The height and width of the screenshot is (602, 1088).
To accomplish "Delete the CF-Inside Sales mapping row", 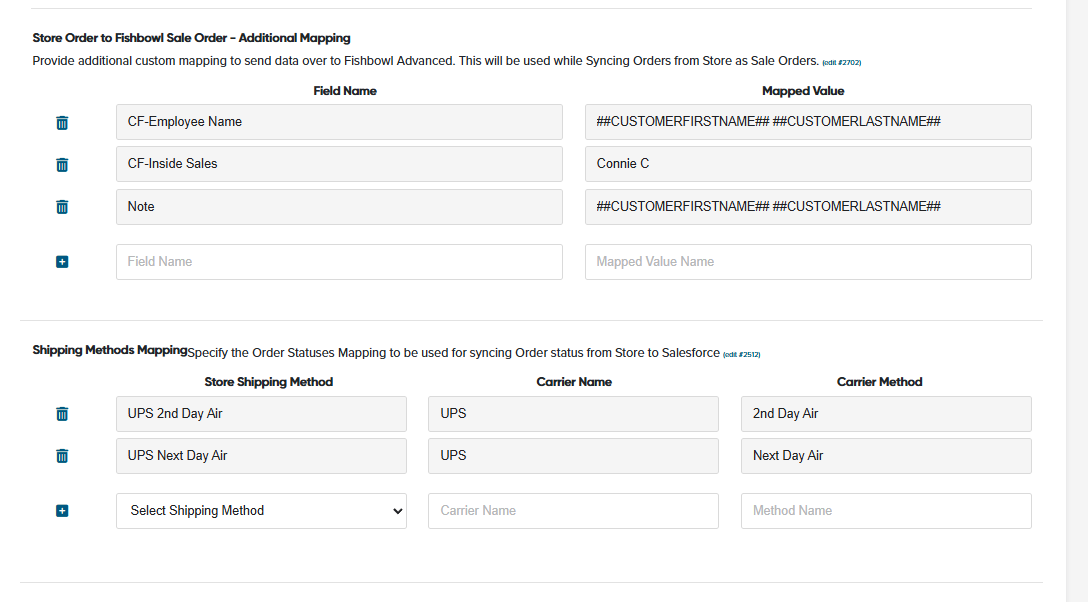I will 62,164.
